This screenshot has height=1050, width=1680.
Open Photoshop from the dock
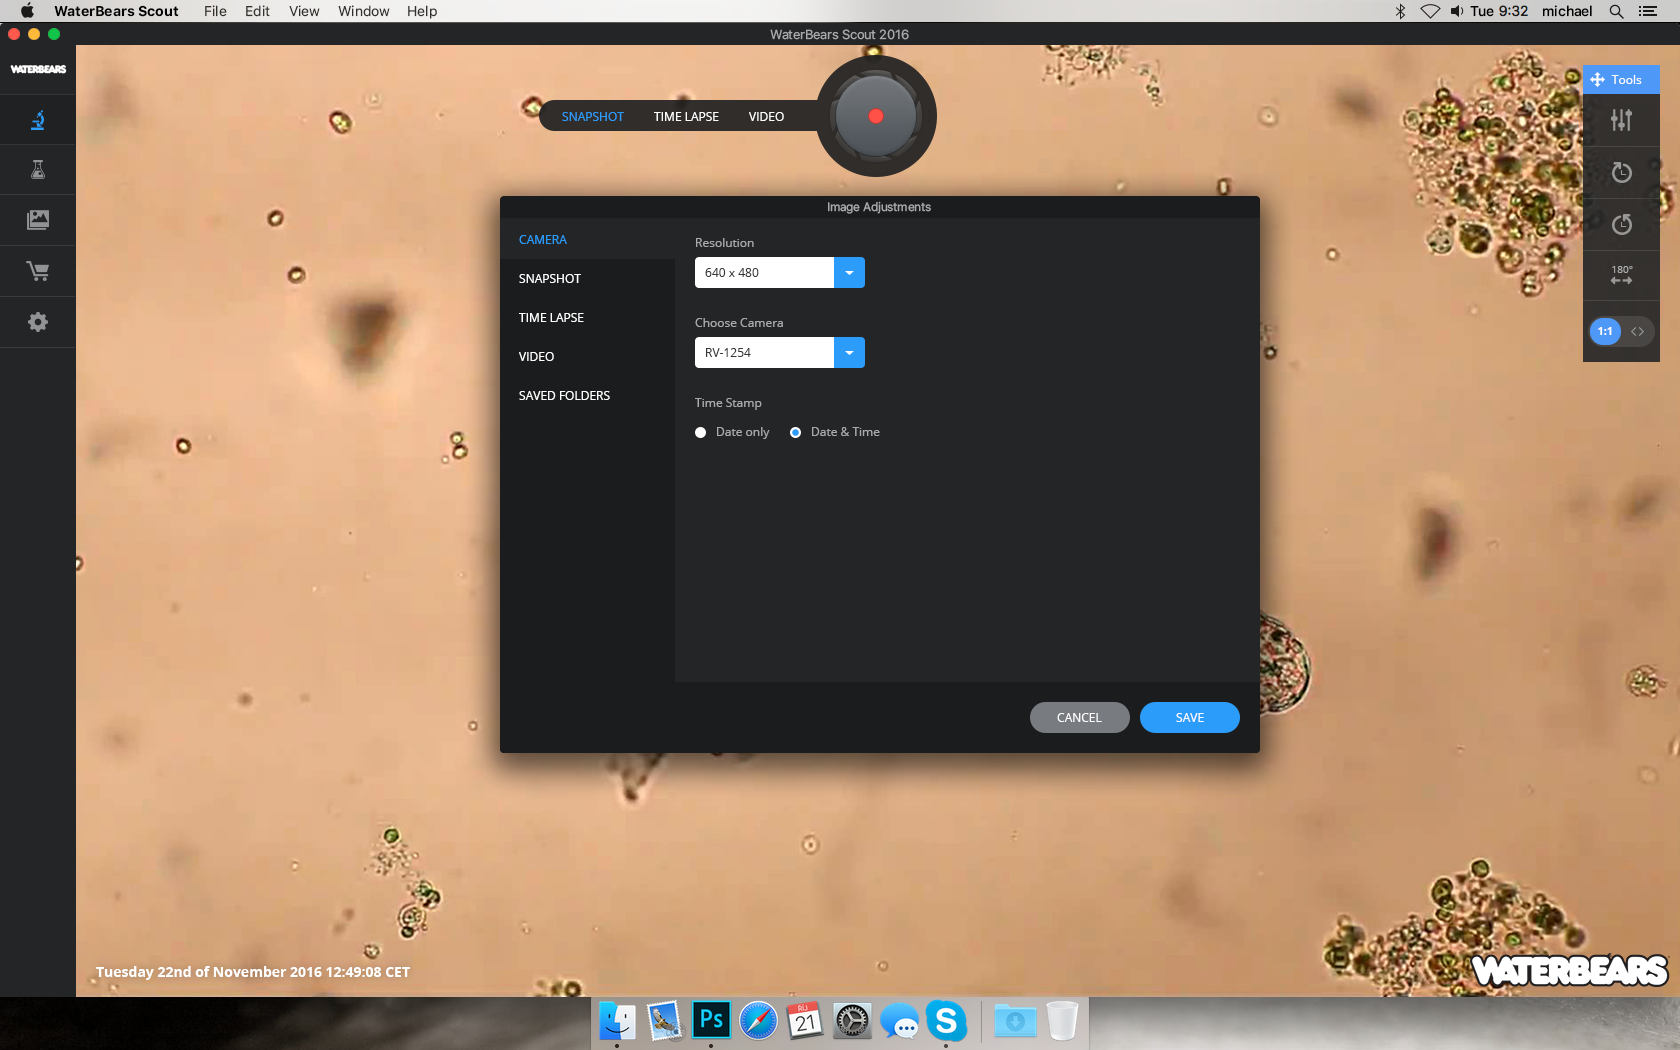[x=711, y=1021]
